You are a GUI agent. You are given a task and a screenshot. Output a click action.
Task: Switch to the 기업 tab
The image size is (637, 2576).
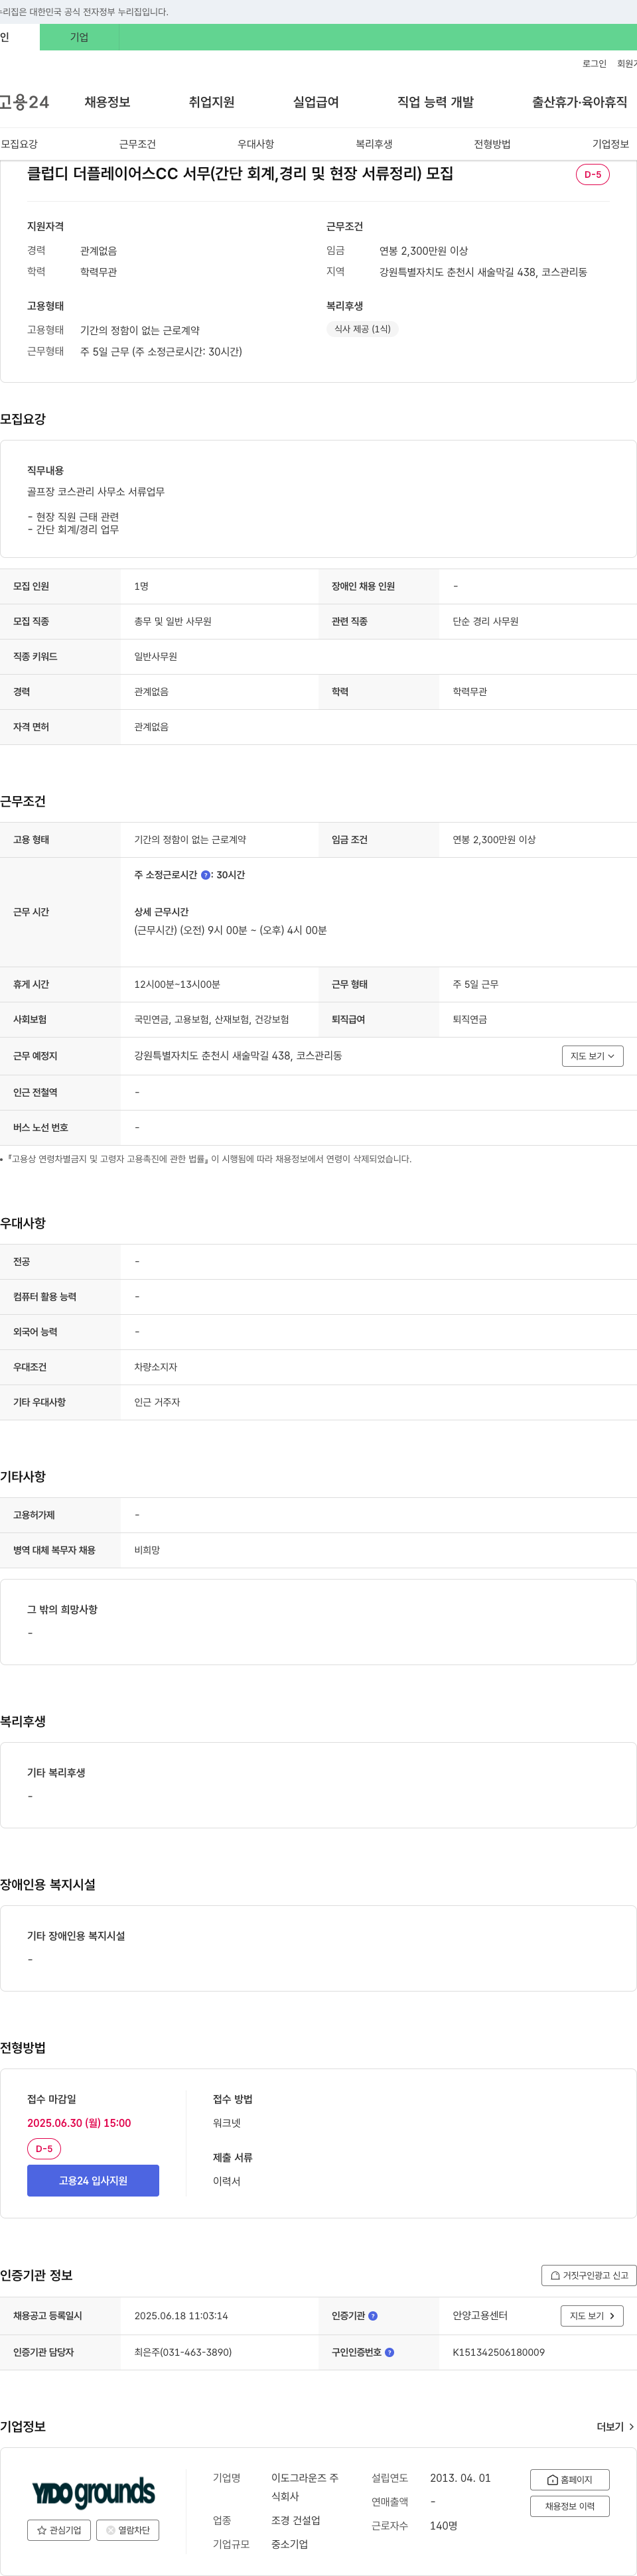coord(79,37)
